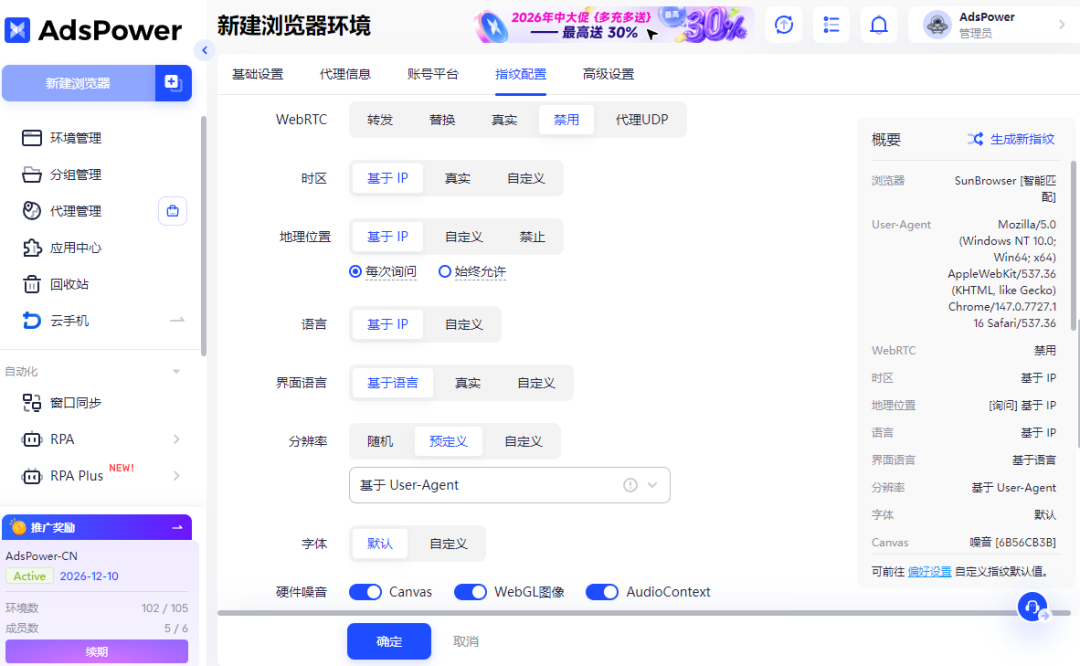This screenshot has height=666, width=1080.
Task: Switch to the 代理信息 tab
Action: [345, 74]
